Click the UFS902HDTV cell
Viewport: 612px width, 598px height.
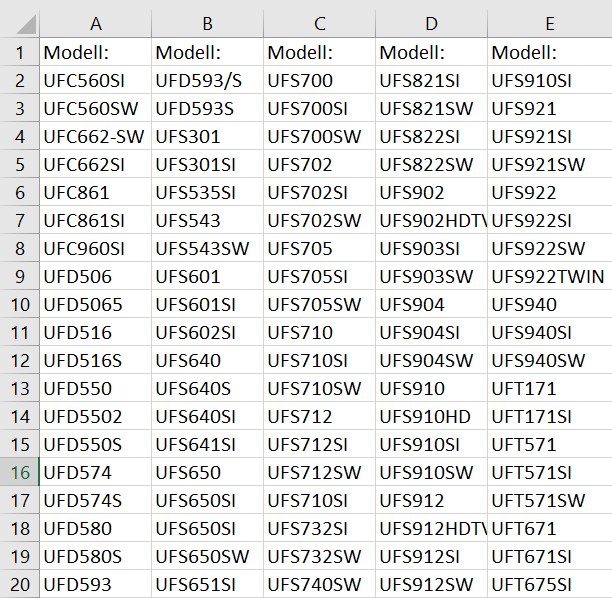[x=433, y=221]
